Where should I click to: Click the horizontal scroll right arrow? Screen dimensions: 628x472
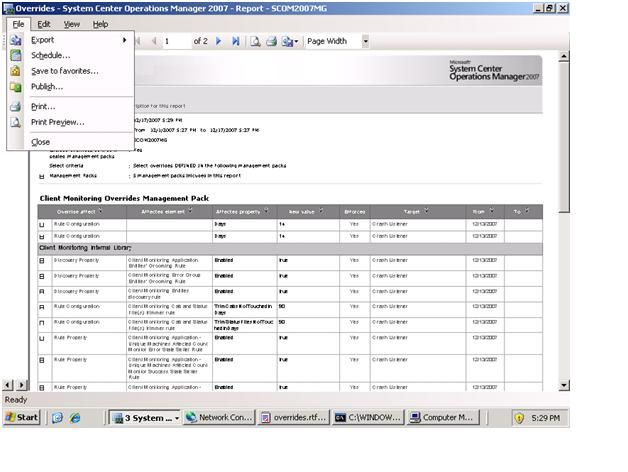pyautogui.click(x=22, y=385)
